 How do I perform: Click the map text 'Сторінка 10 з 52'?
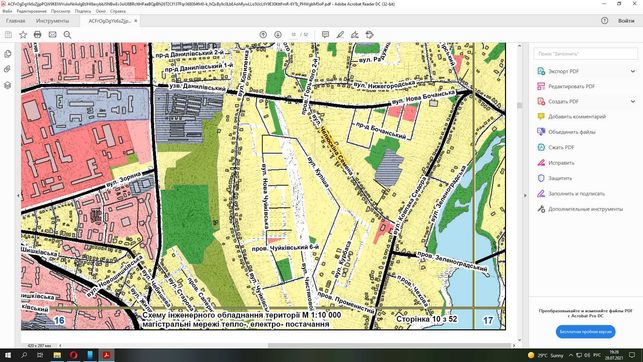pyautogui.click(x=426, y=319)
